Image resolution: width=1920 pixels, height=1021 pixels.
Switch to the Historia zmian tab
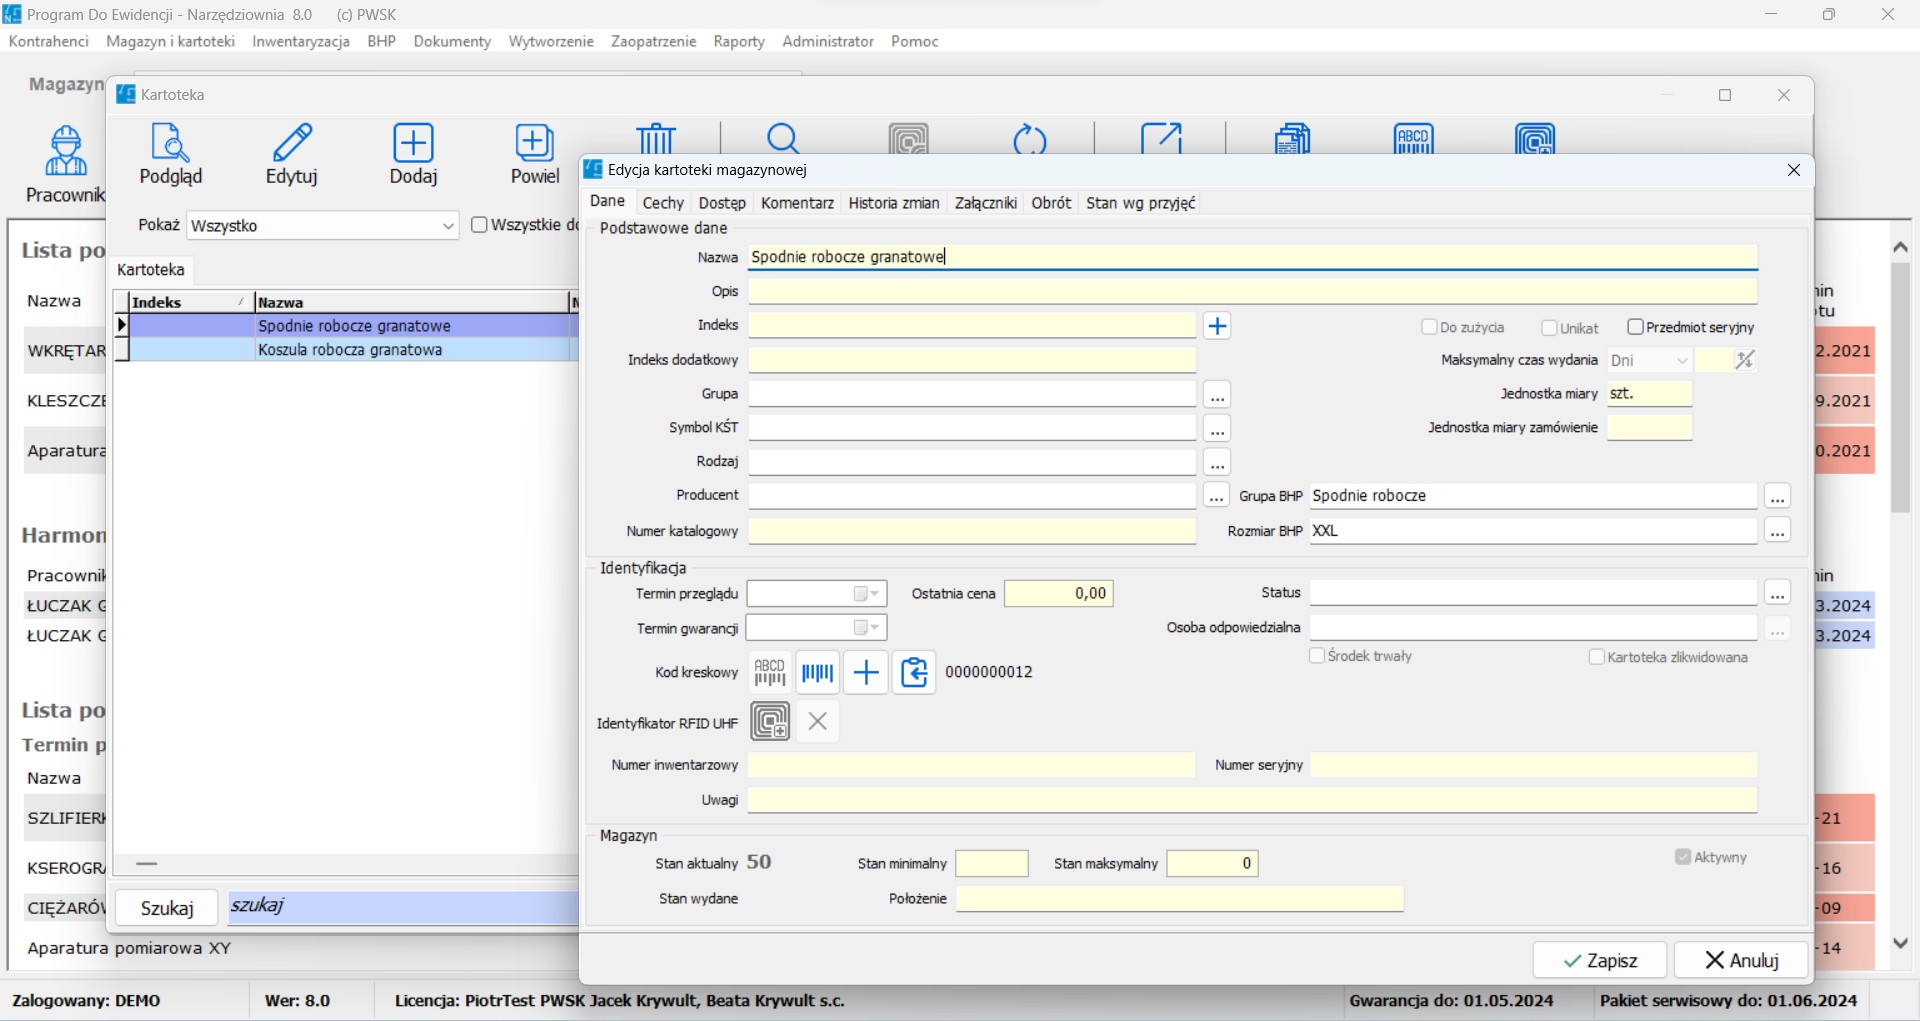point(893,203)
